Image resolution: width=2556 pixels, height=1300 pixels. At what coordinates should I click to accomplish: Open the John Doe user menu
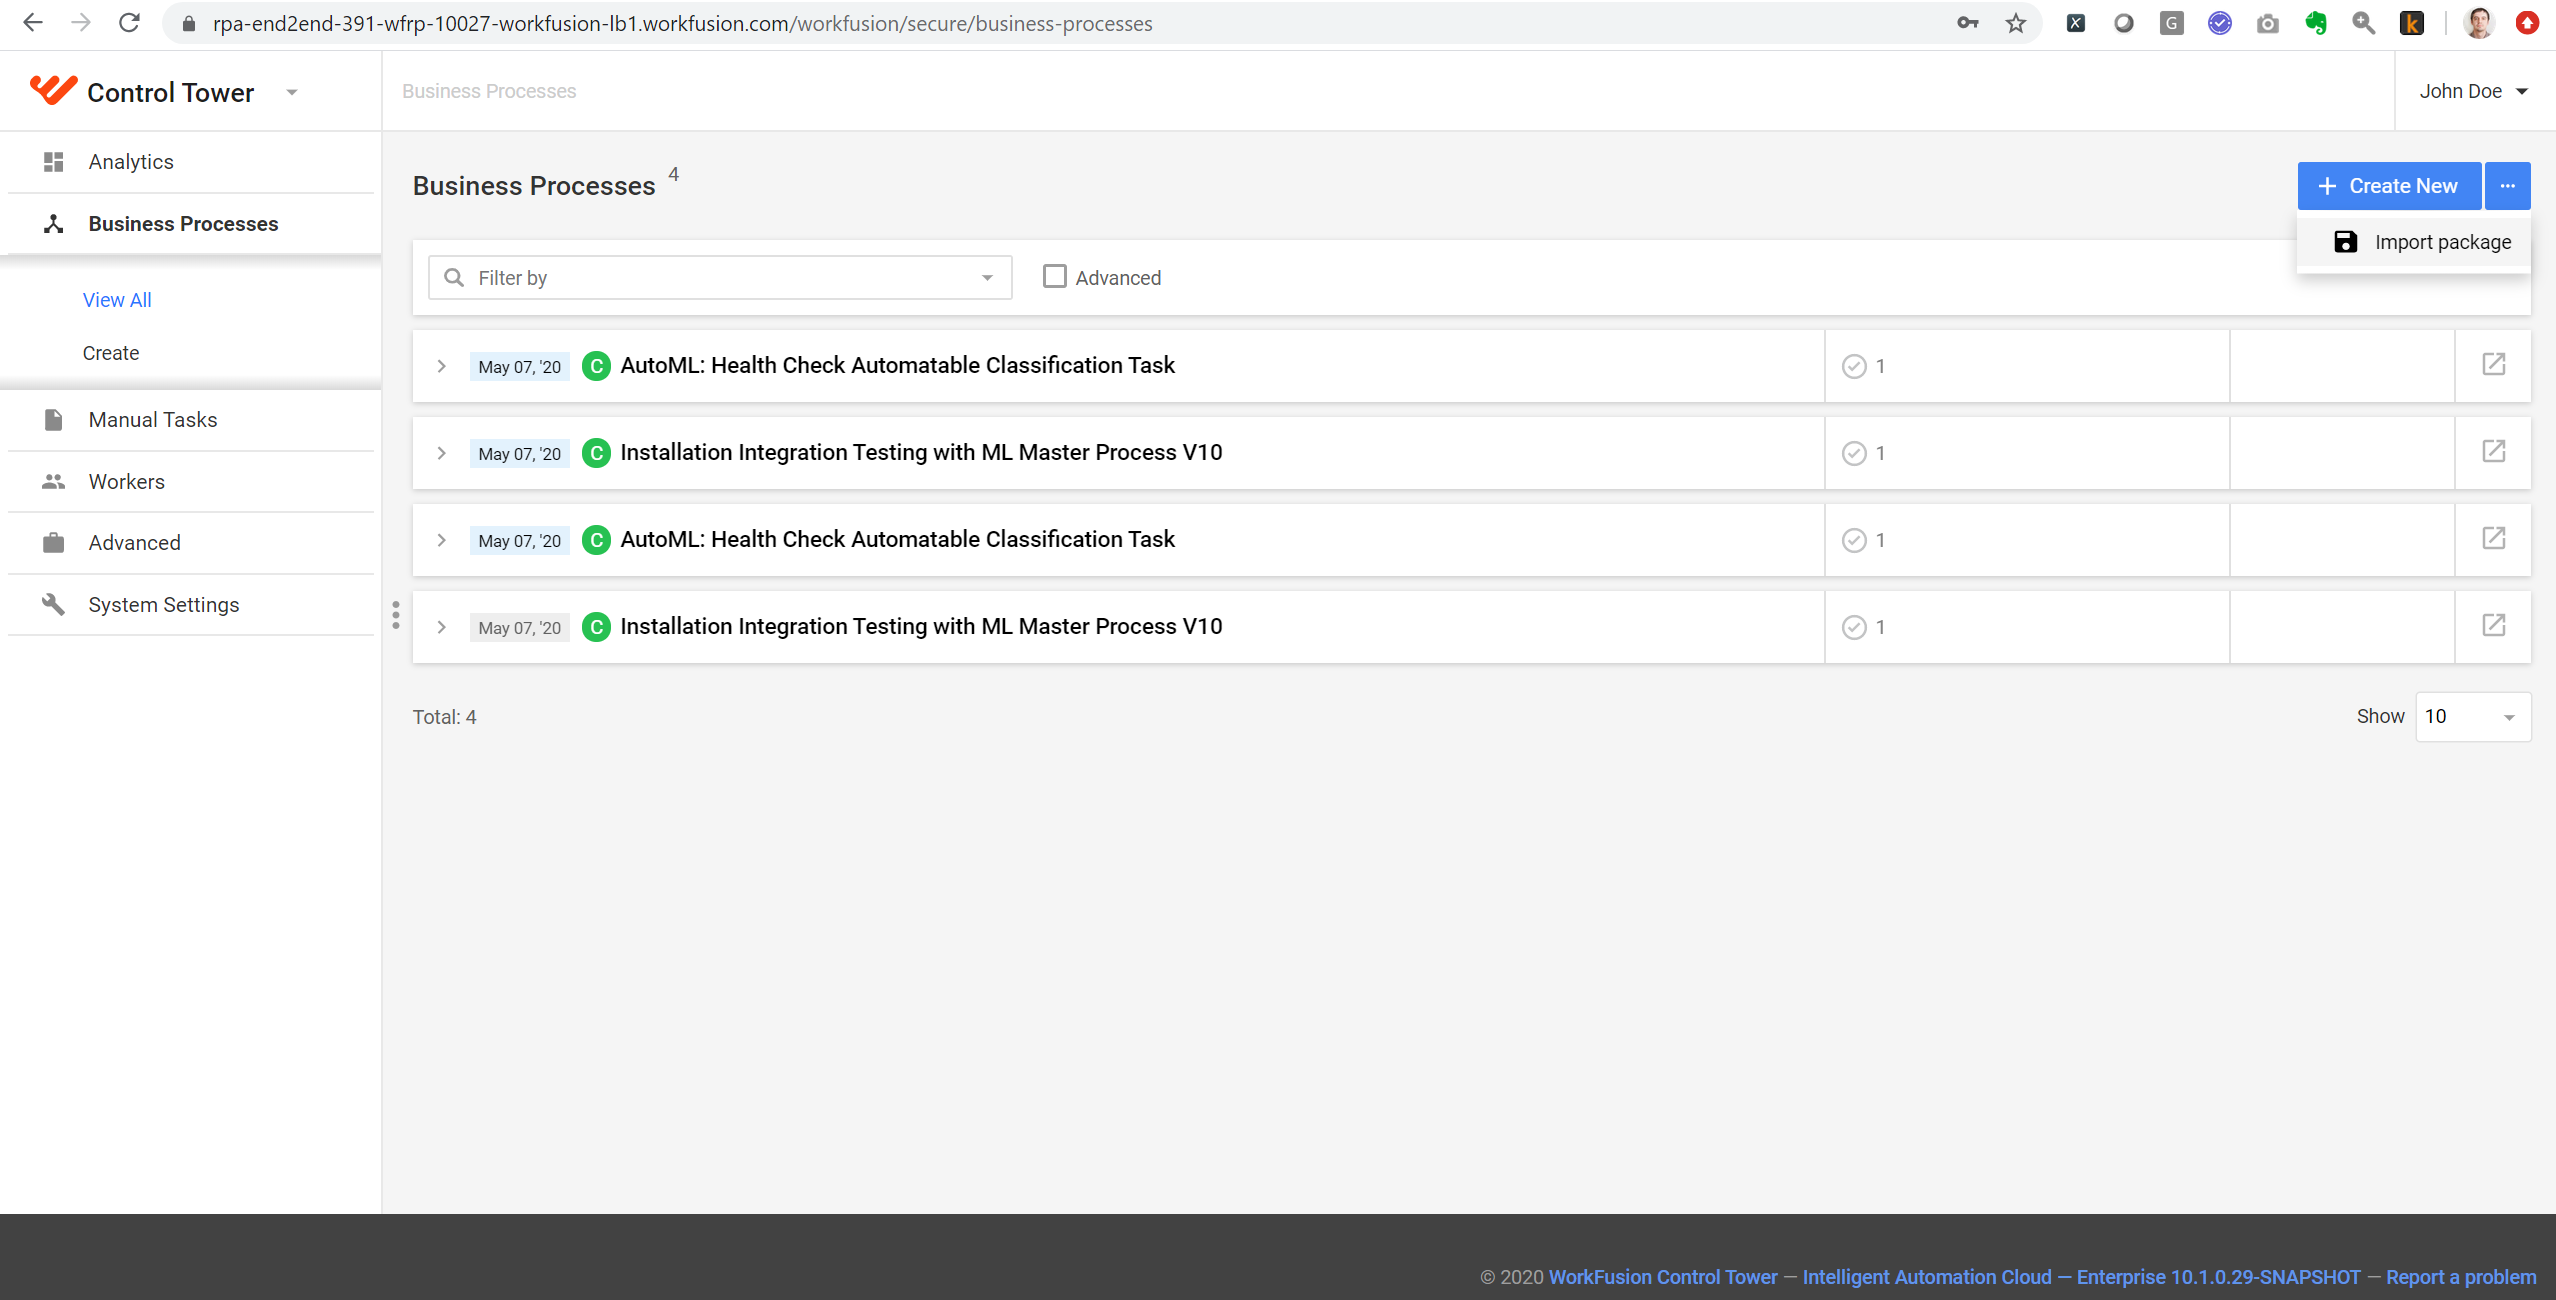(2473, 91)
